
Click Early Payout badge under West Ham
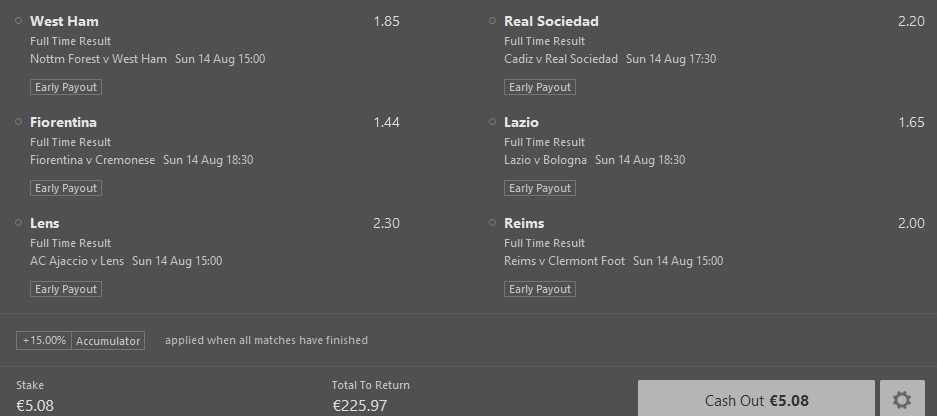(66, 87)
